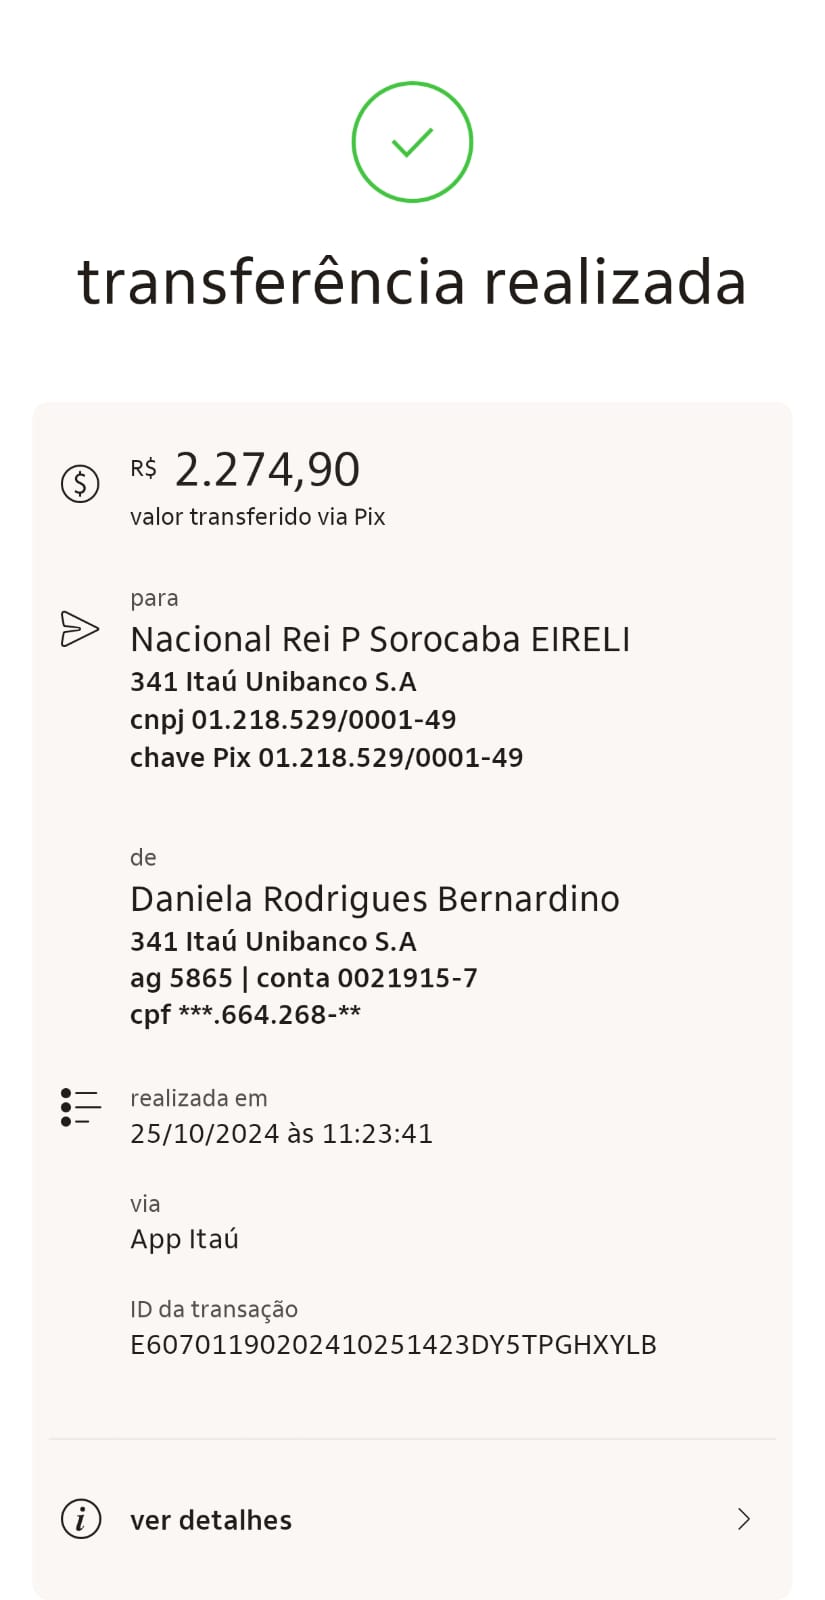The image size is (825, 1600).
Task: Click the masked cpf number line
Action: point(245,1015)
